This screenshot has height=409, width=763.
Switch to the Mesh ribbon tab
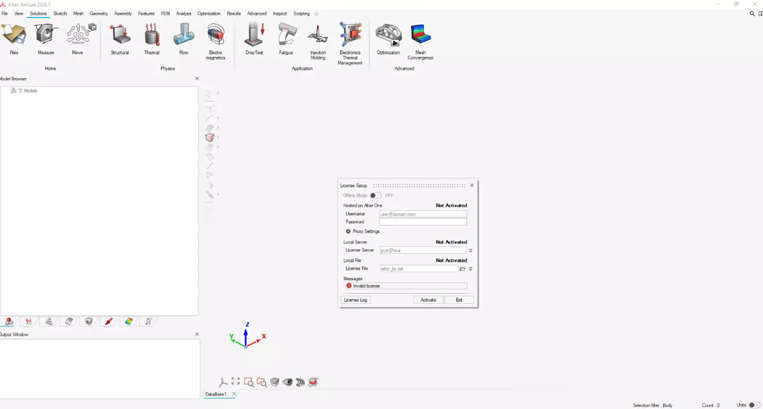(78, 14)
